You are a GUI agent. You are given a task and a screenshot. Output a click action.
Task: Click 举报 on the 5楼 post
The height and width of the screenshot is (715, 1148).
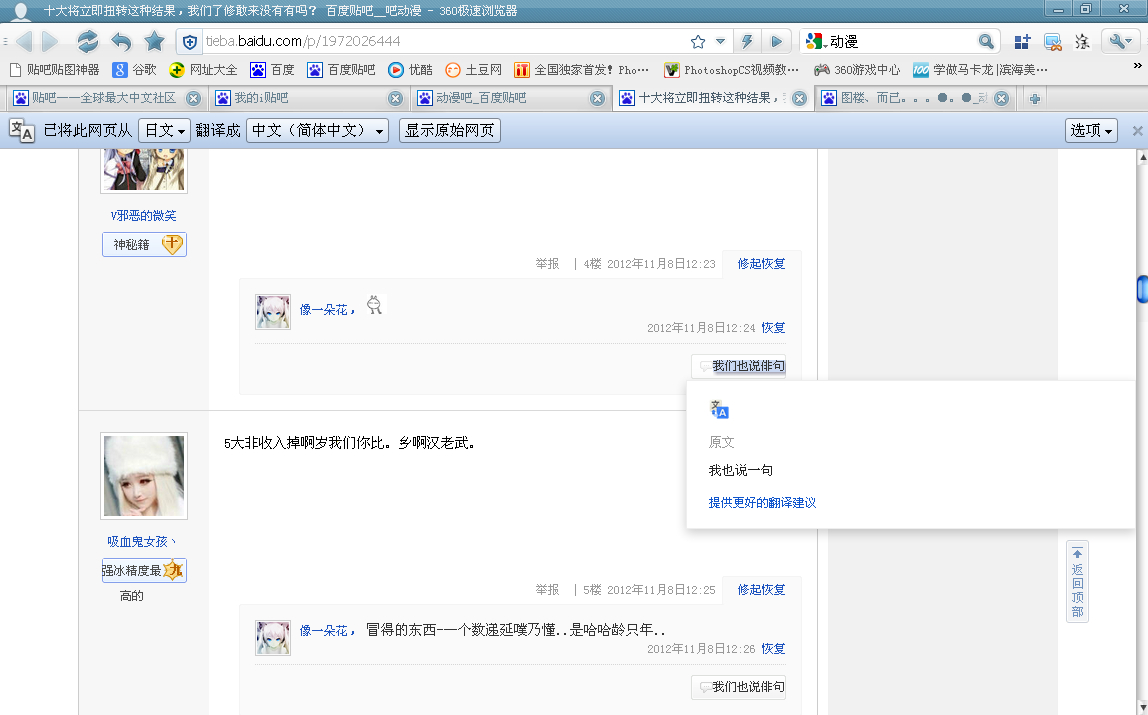pyautogui.click(x=547, y=589)
